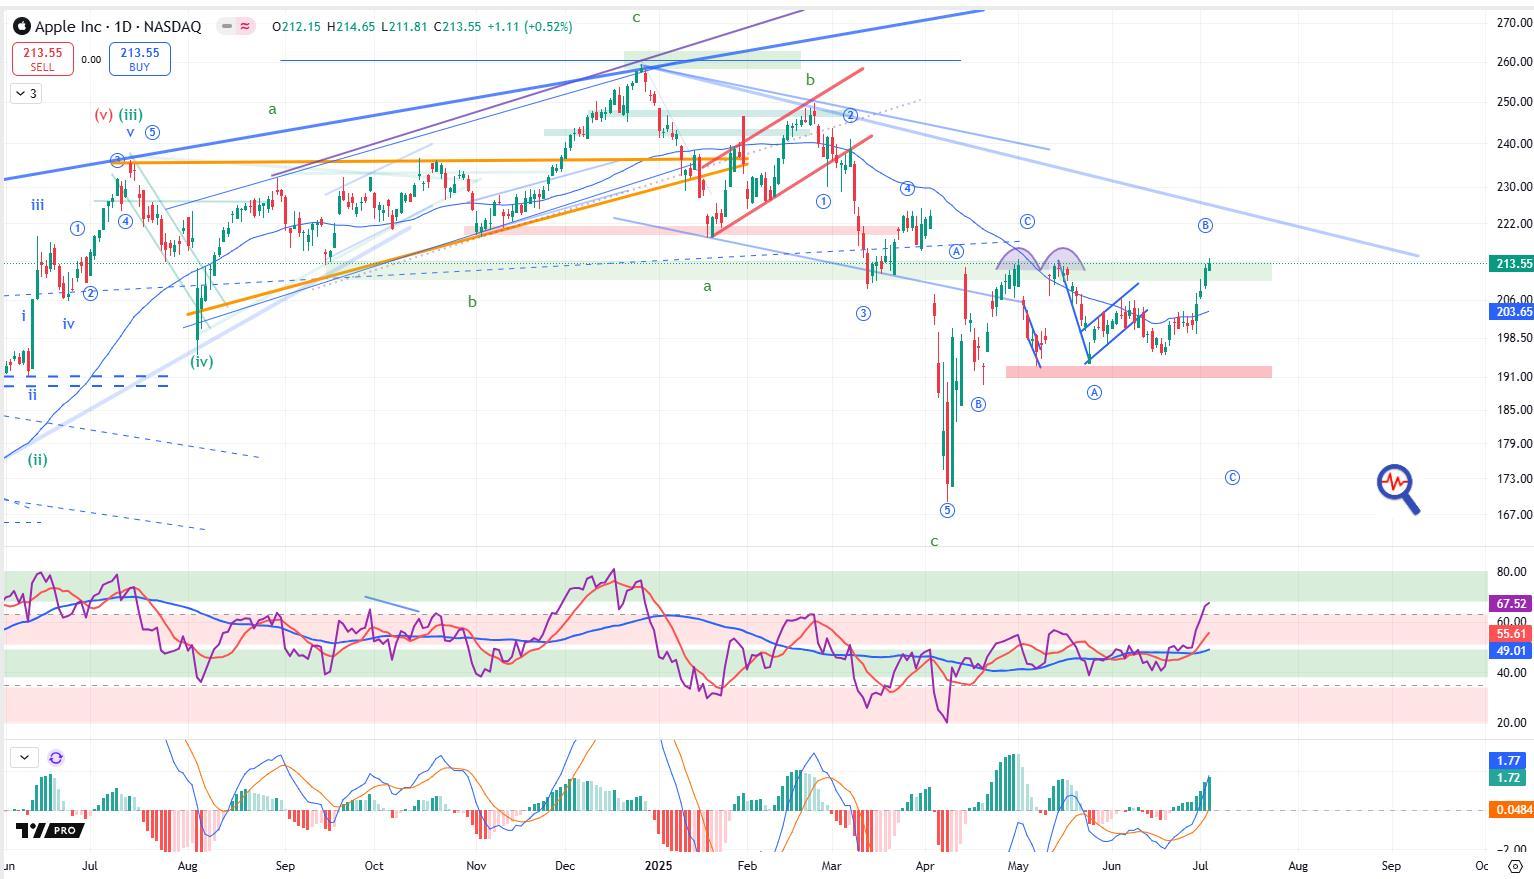Click the Apr label on time axis
Viewport: 1534px width, 879px height.
(x=925, y=865)
